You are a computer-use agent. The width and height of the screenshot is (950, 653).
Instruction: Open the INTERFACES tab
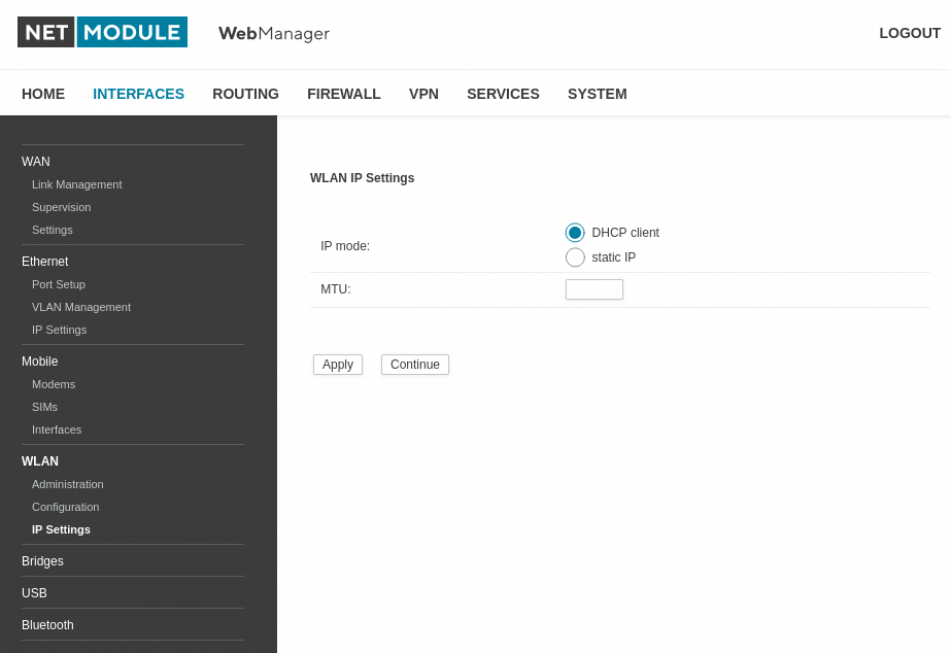(x=138, y=94)
